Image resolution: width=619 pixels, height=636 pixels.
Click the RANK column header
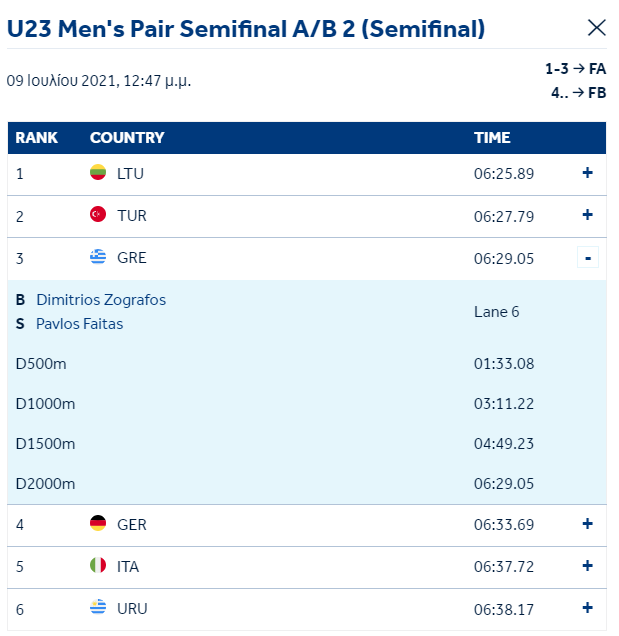pyautogui.click(x=37, y=138)
